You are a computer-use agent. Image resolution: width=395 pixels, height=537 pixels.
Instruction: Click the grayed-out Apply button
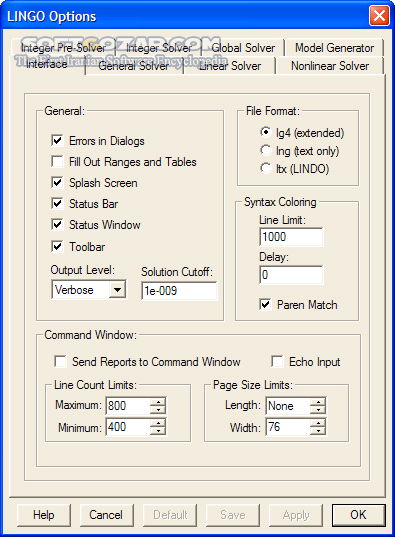(296, 515)
